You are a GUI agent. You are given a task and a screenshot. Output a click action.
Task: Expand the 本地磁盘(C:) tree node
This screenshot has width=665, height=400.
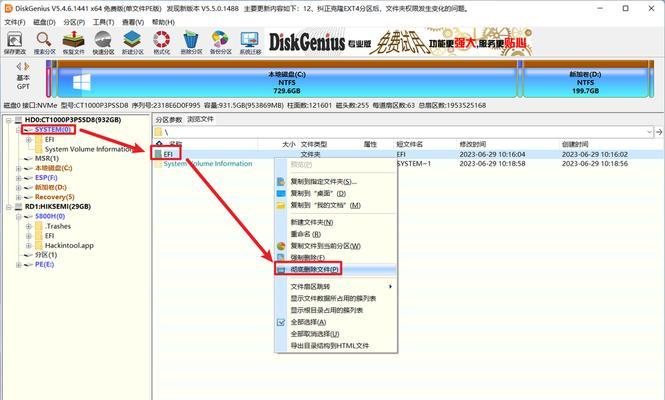18,168
